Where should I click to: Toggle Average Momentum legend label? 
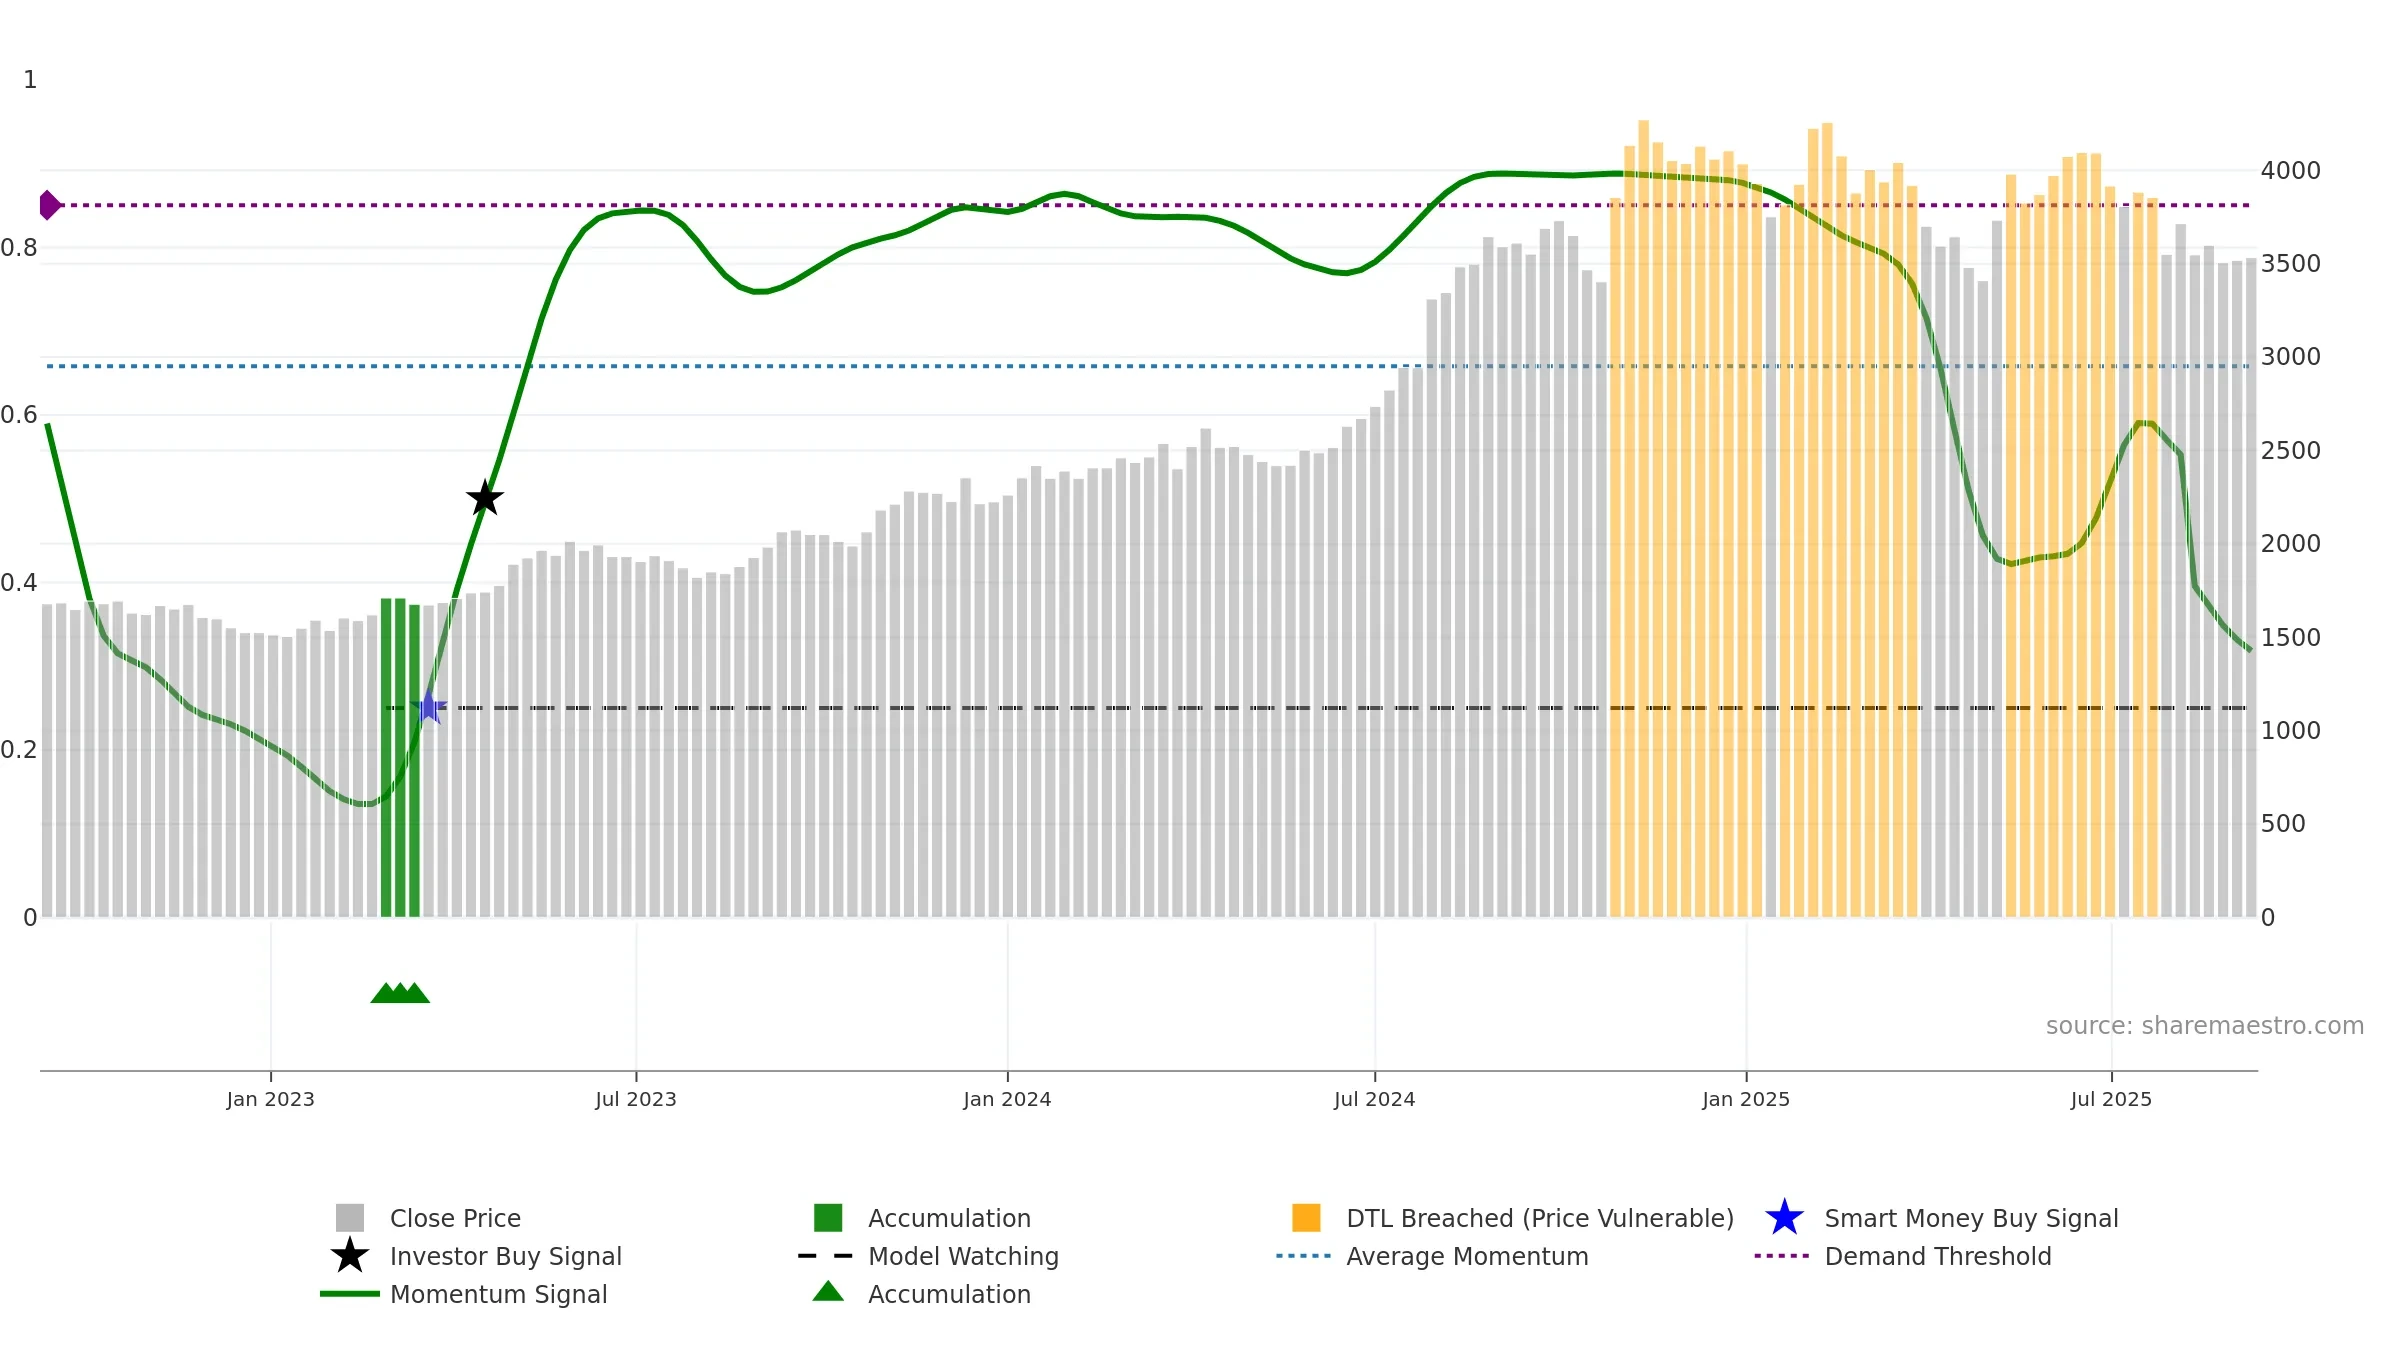(x=1467, y=1256)
